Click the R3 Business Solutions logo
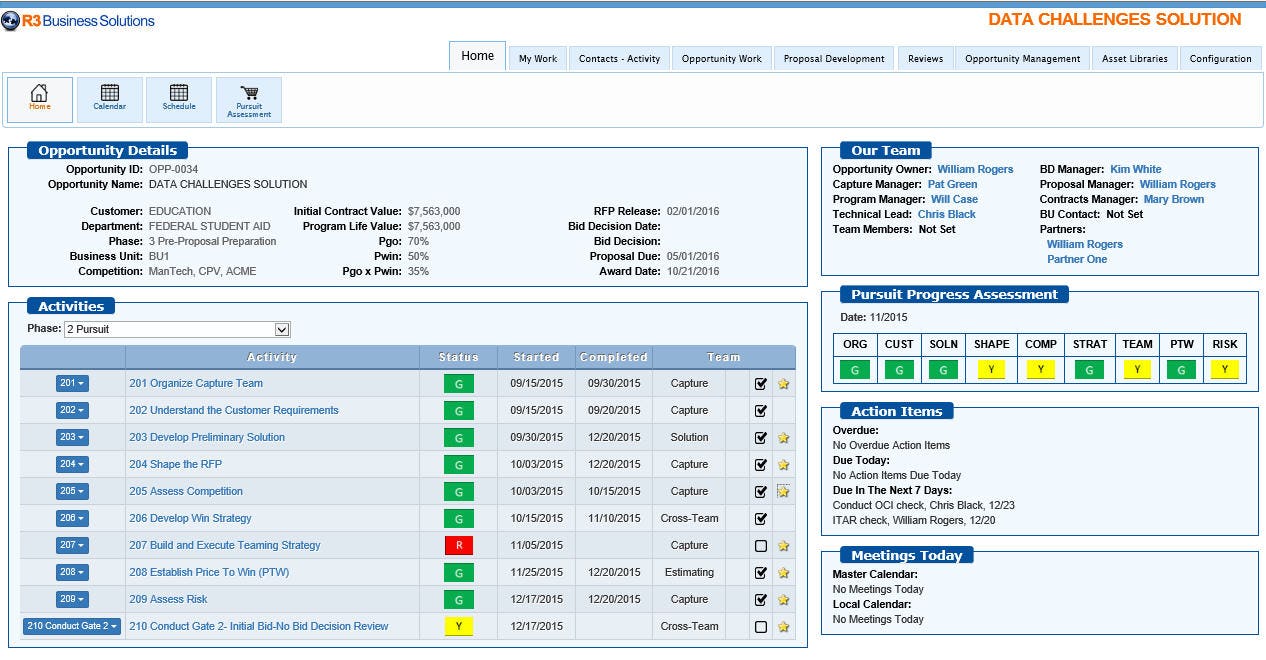1266x660 pixels. point(80,20)
